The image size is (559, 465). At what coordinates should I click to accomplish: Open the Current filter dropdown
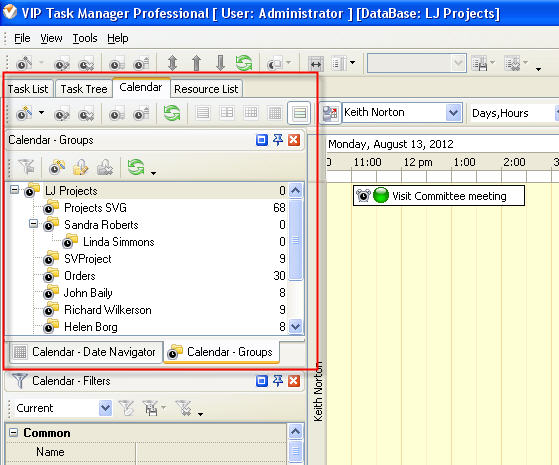pos(105,408)
